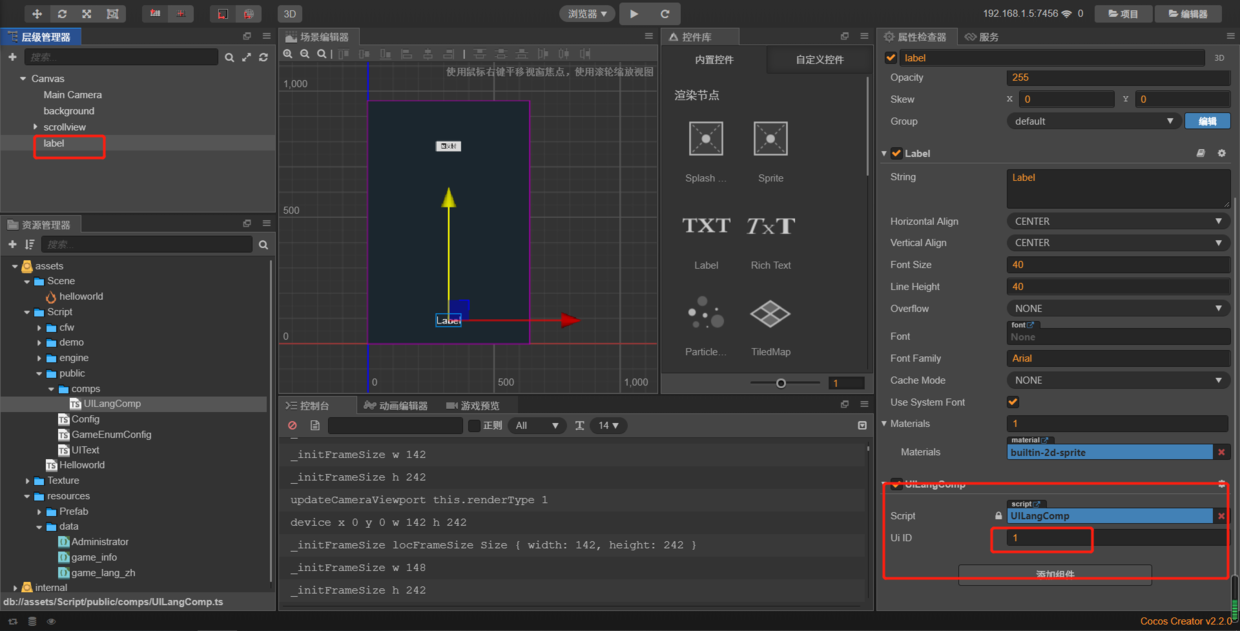
Task: Toggle the Use System Font checkbox
Action: (x=1013, y=402)
